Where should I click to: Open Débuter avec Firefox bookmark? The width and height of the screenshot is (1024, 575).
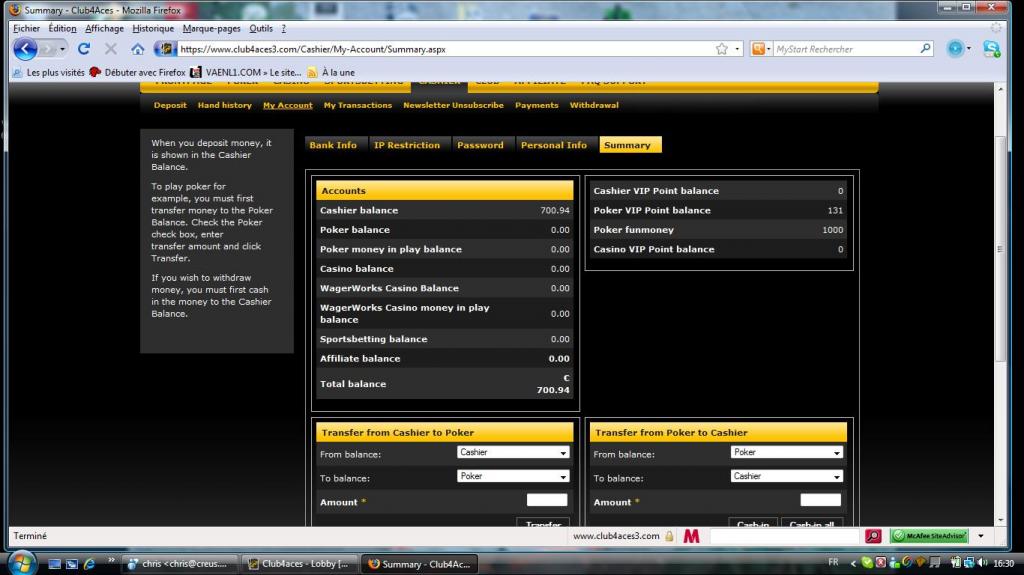(138, 73)
